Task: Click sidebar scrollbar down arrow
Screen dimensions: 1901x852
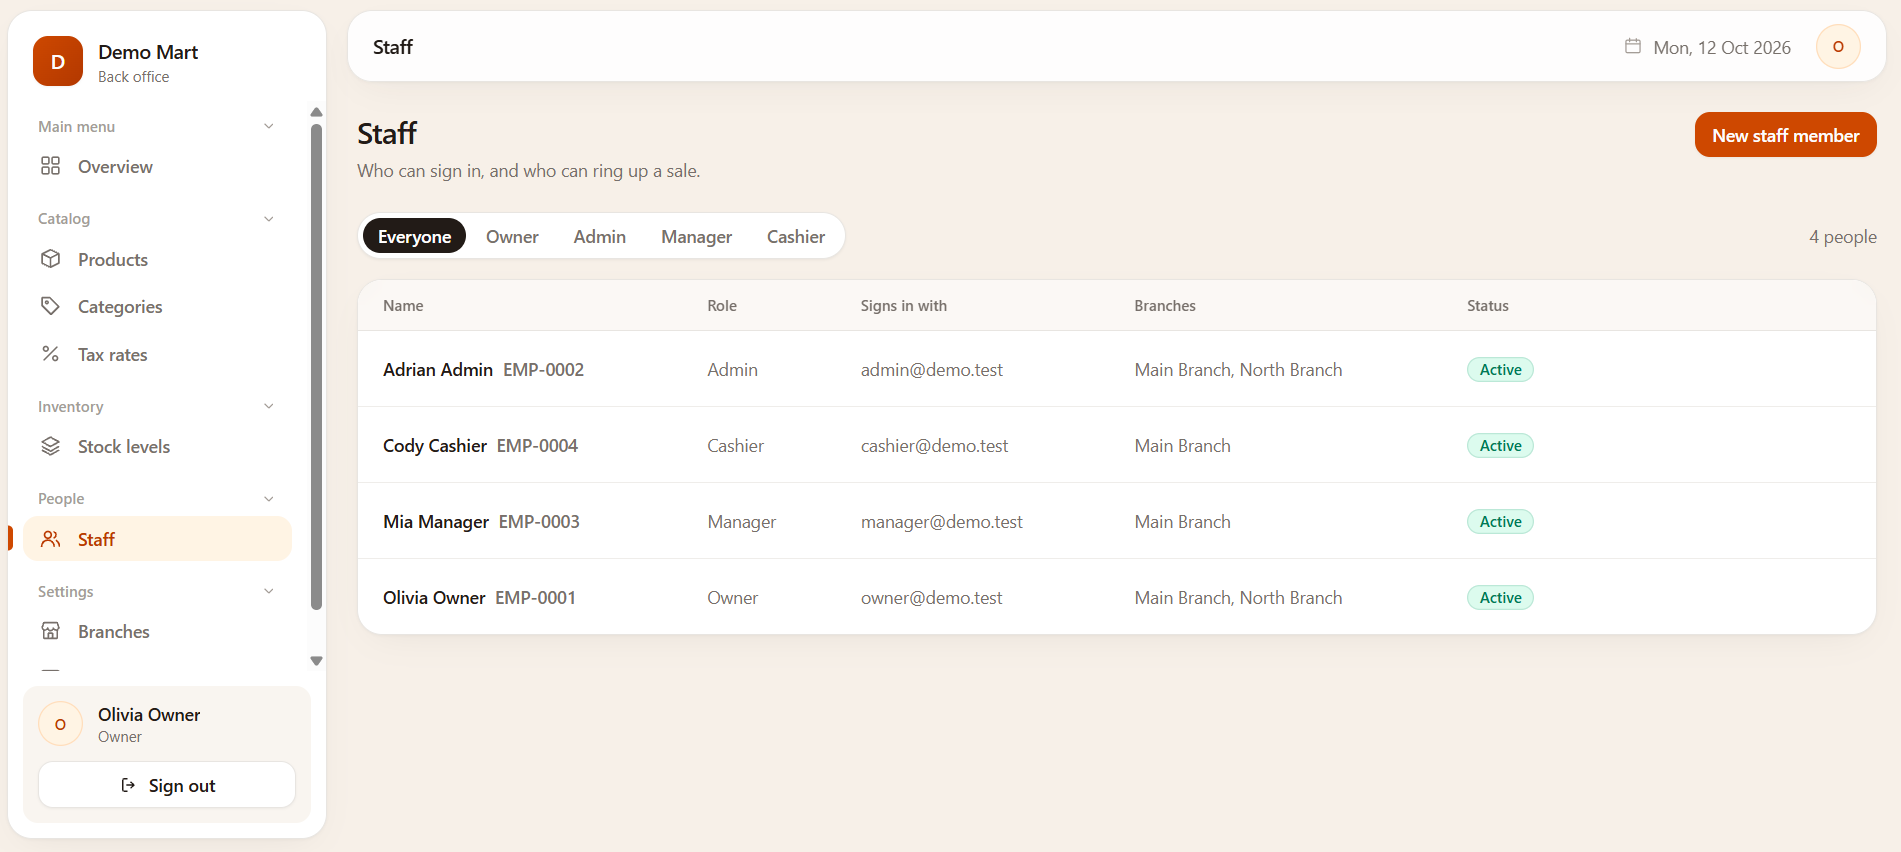Action: click(316, 661)
